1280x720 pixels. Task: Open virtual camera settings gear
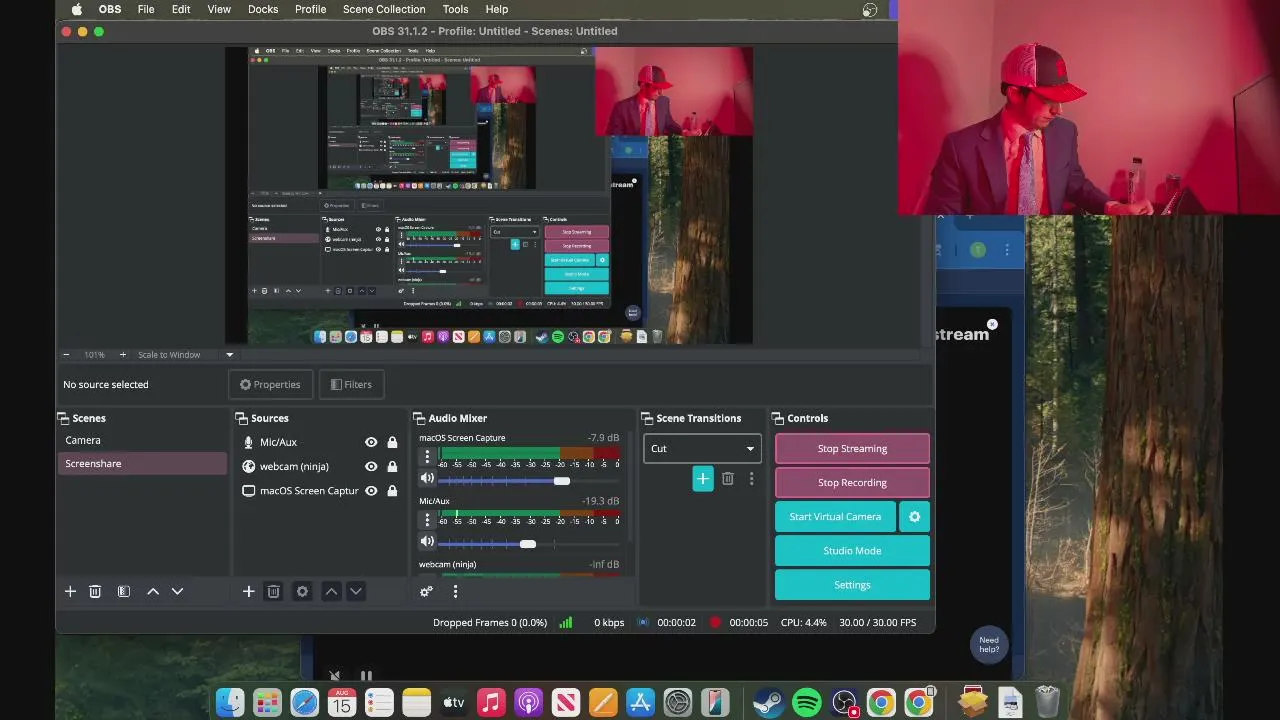[914, 516]
